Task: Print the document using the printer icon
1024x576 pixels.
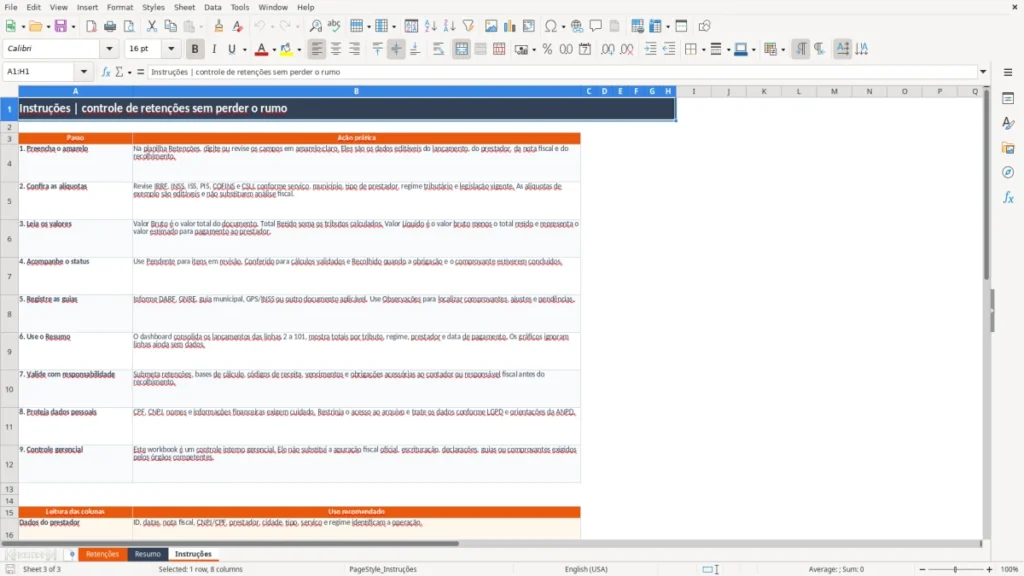Action: pyautogui.click(x=110, y=26)
